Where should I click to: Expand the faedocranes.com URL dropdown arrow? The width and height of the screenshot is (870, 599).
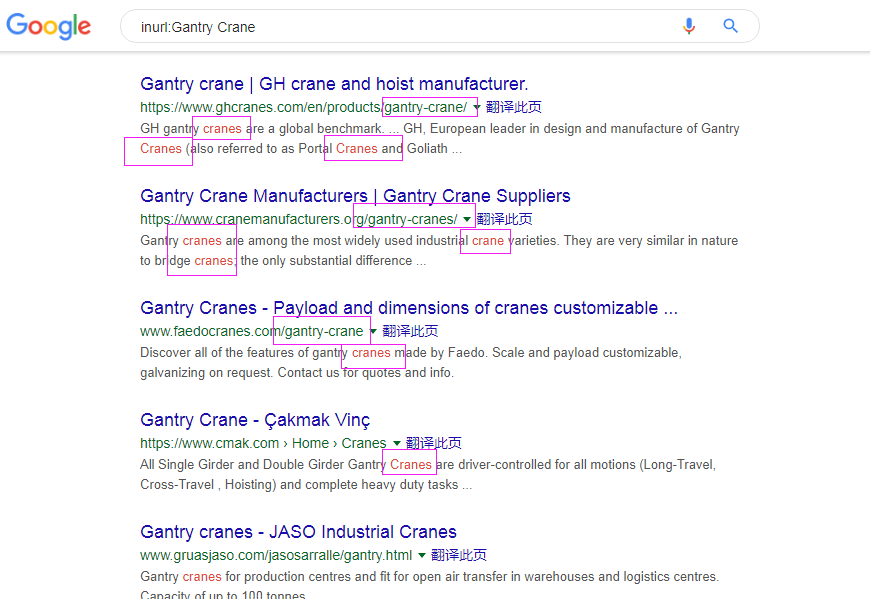373,331
